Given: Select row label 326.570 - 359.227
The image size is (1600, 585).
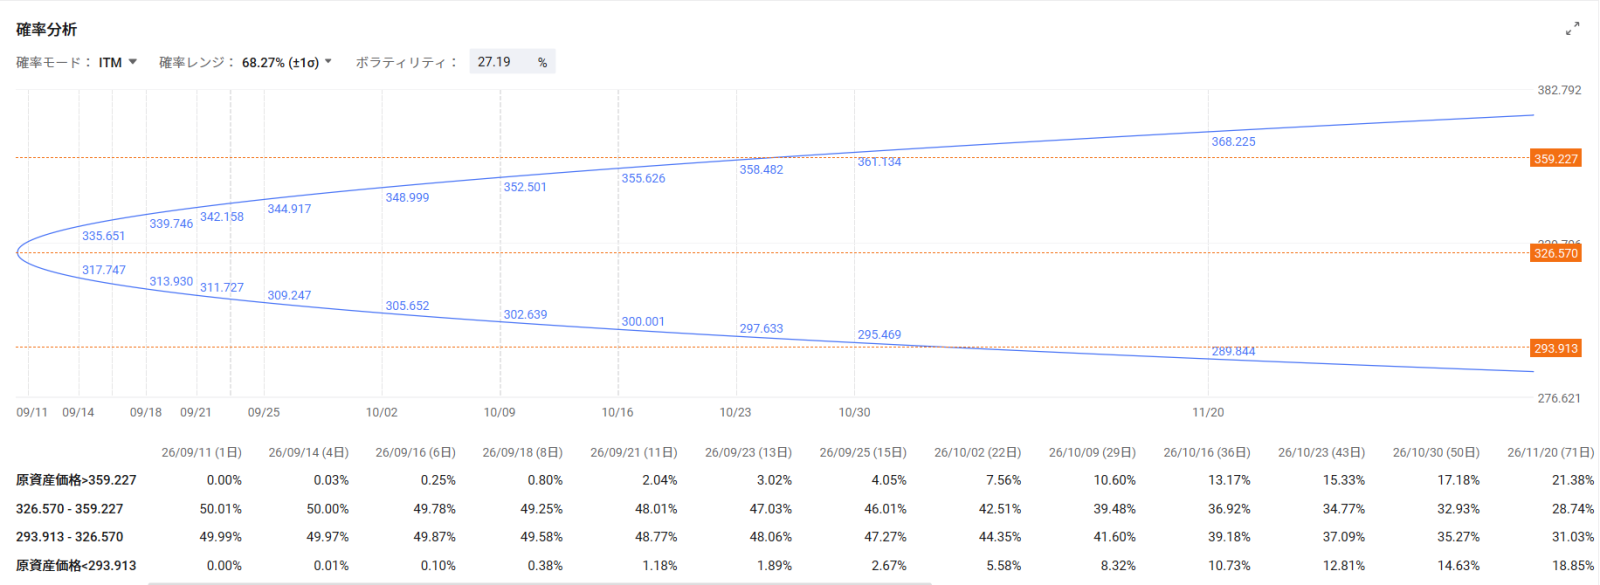Looking at the screenshot, I should coord(69,509).
